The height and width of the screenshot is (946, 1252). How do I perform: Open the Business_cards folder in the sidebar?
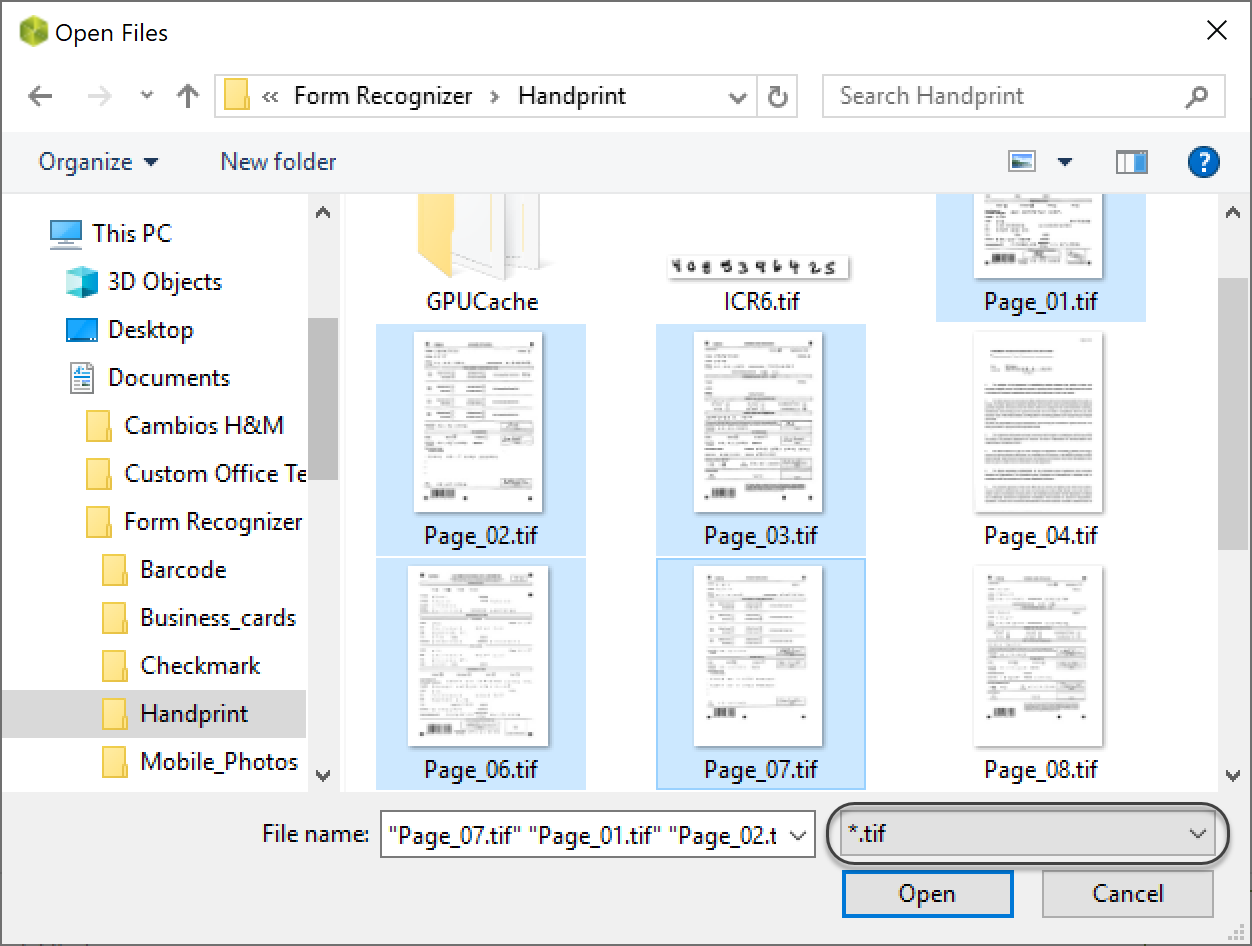click(x=218, y=618)
